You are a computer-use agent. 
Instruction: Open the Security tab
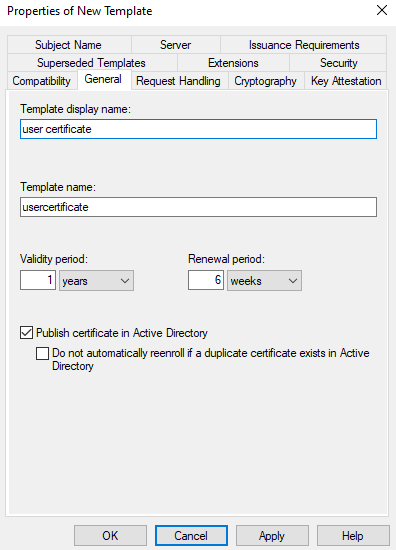338,63
